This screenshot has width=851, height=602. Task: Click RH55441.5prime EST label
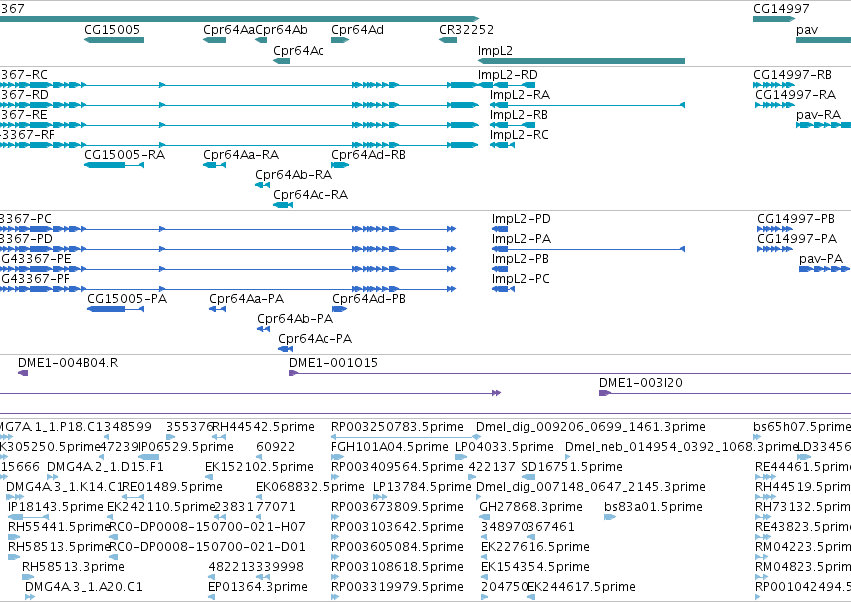tap(59, 527)
